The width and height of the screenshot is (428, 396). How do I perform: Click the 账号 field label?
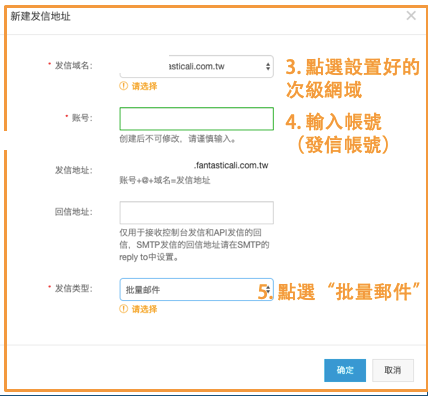pyautogui.click(x=82, y=118)
